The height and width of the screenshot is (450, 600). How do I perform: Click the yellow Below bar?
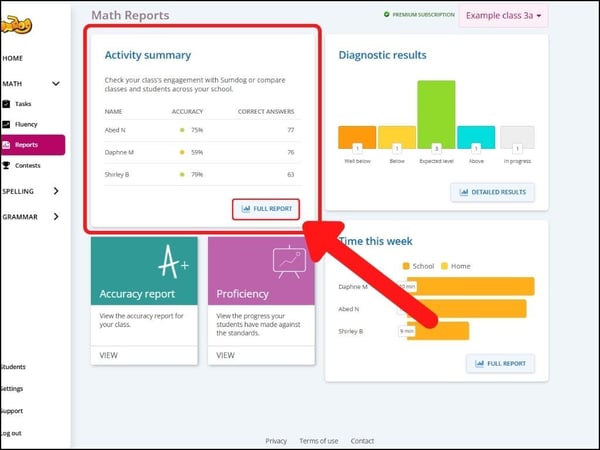click(397, 137)
